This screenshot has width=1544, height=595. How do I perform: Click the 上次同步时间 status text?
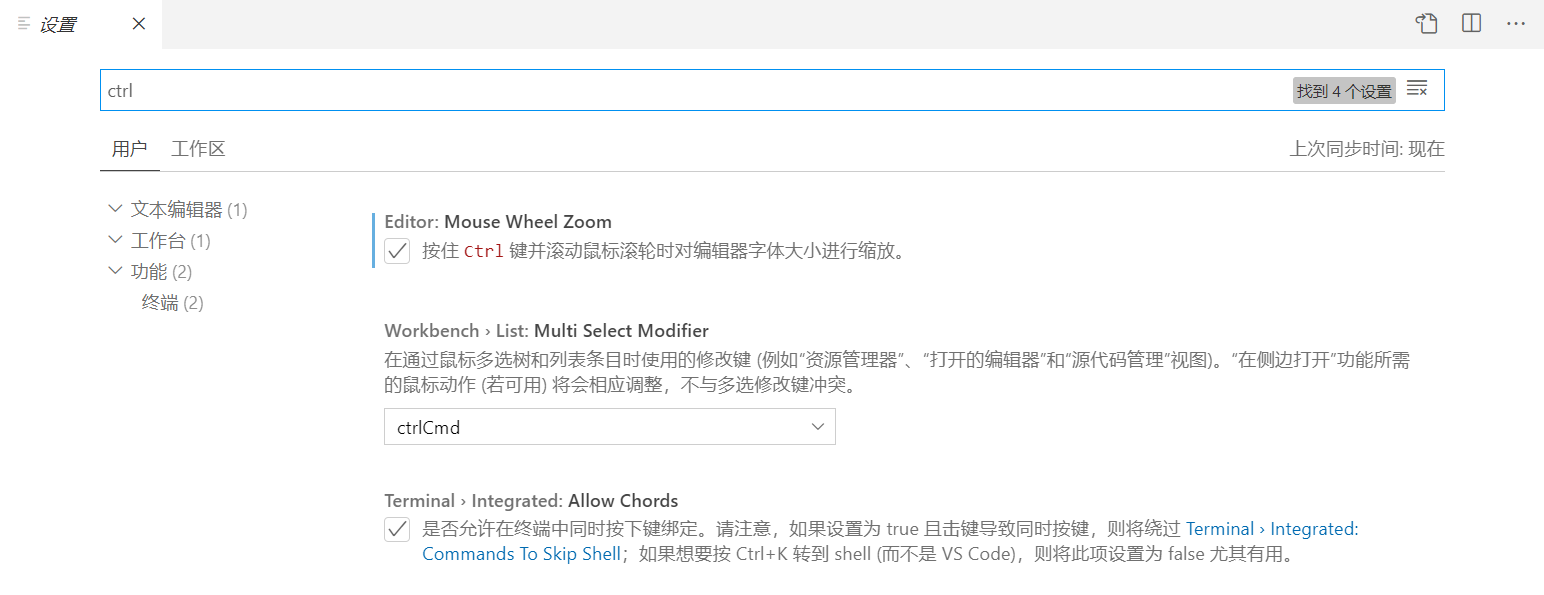(x=1366, y=149)
